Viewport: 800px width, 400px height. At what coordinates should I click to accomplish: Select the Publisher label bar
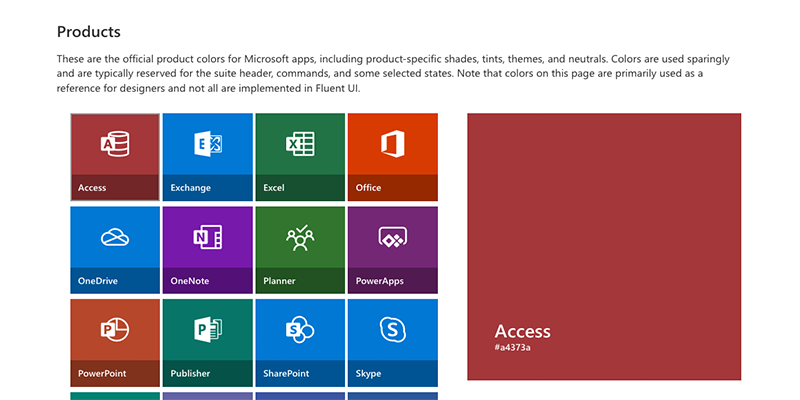coord(208,373)
